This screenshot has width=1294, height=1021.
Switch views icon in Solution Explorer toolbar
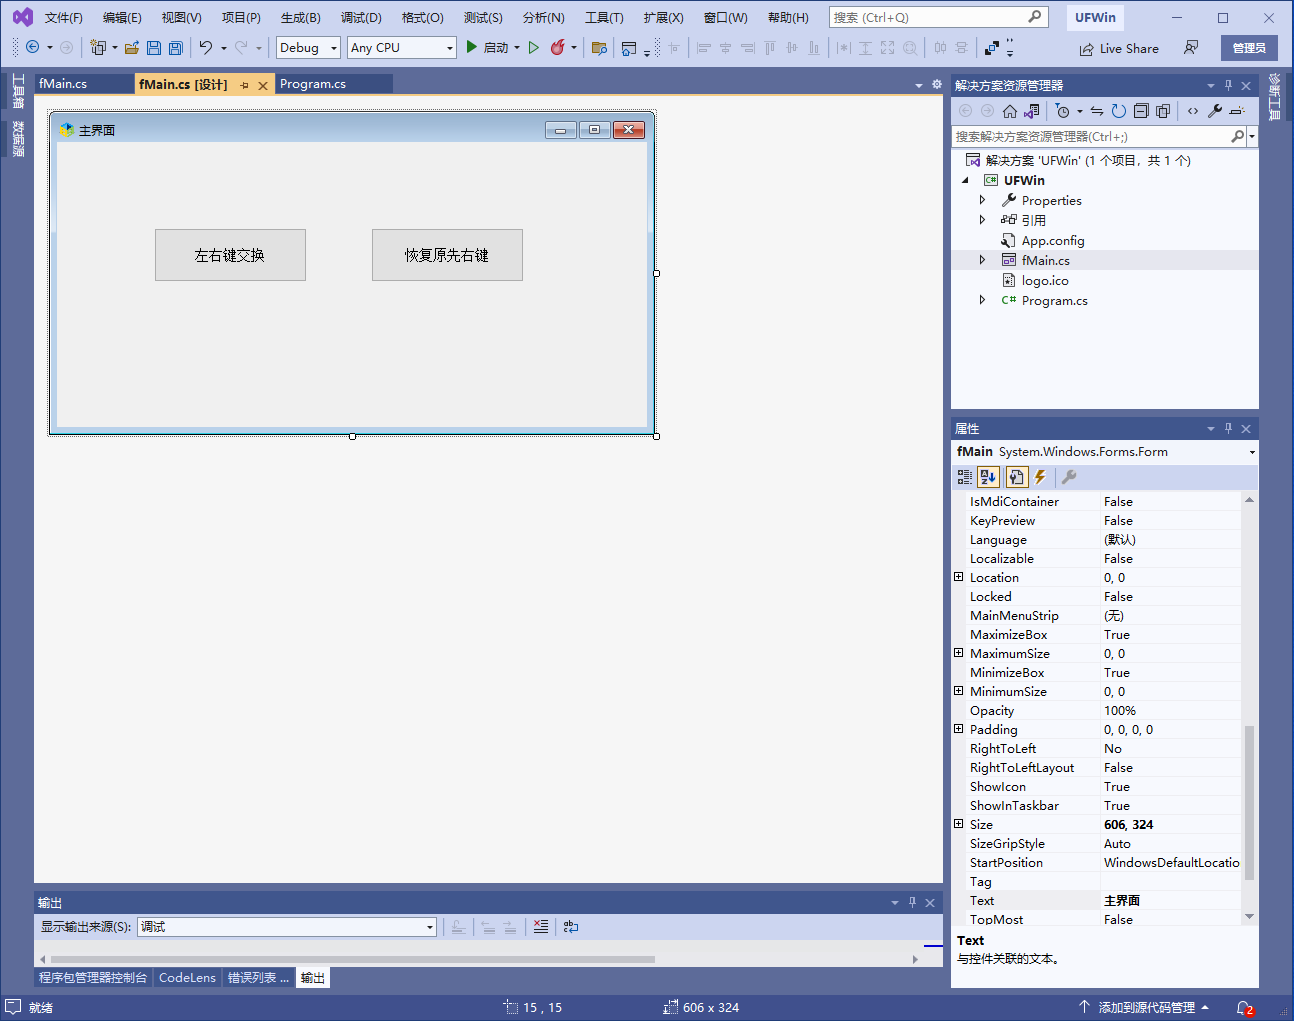click(1032, 111)
